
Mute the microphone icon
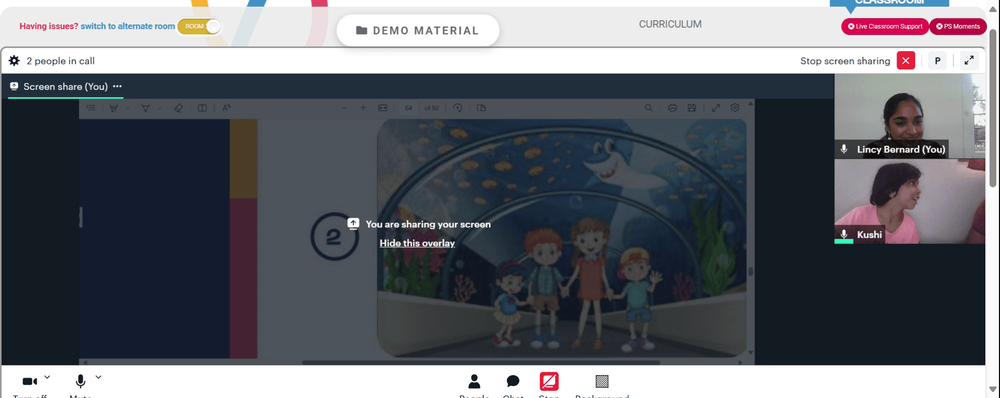[x=80, y=381]
